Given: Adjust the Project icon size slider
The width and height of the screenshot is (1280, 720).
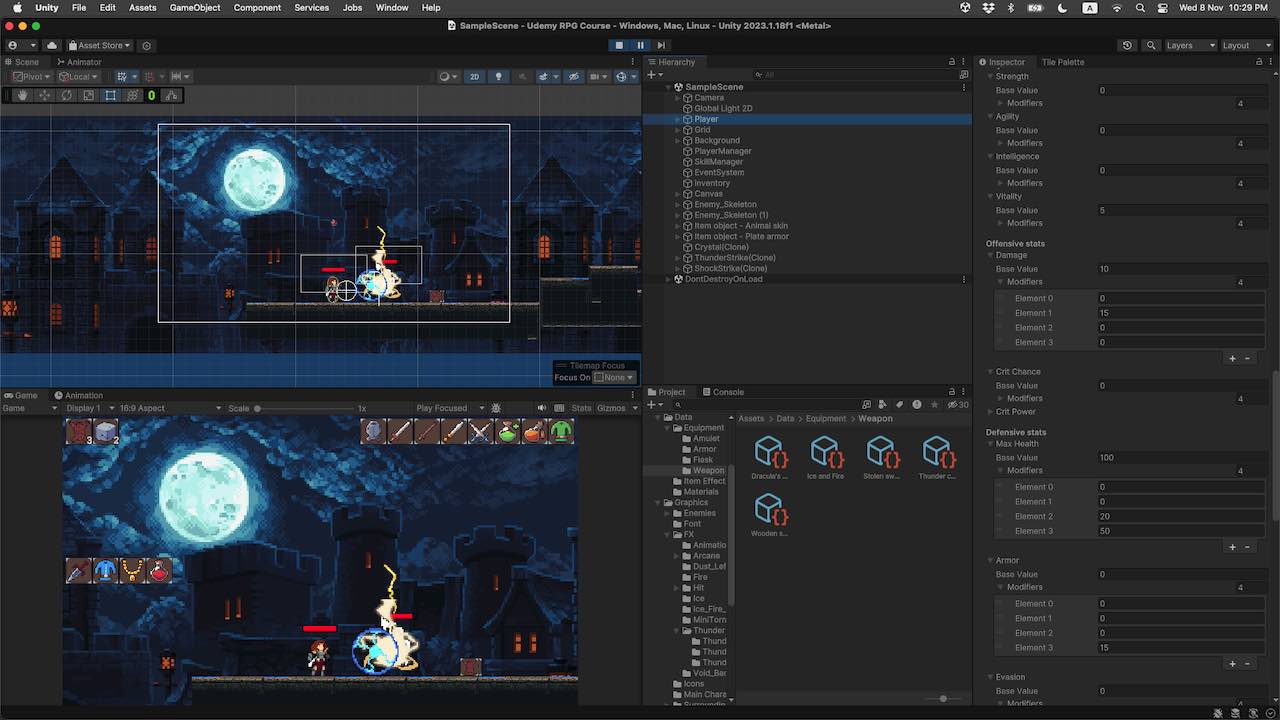Looking at the screenshot, I should tap(943, 698).
